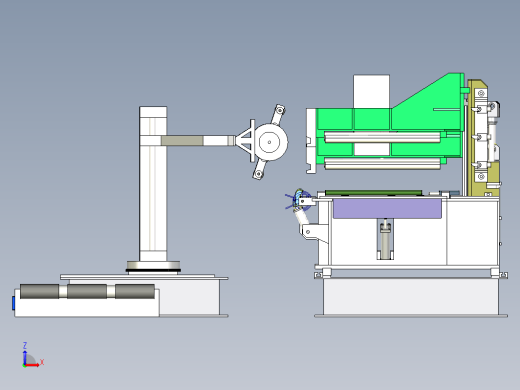Select the gray base box under the right machine
520x390 pixels.
click(x=411, y=297)
